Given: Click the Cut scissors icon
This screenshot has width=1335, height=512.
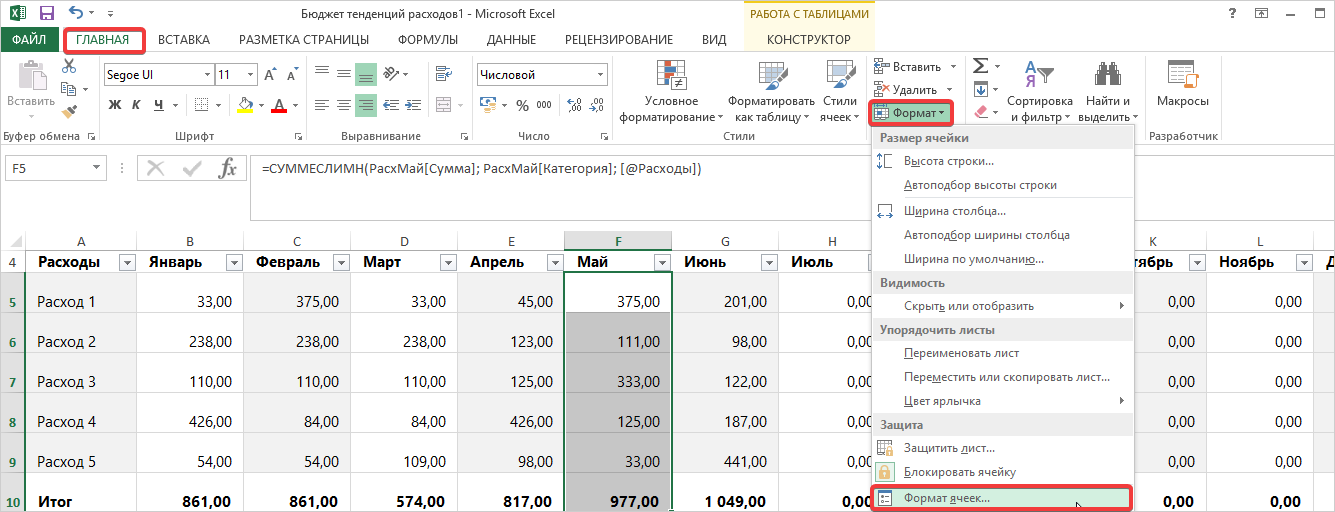Looking at the screenshot, I should (69, 66).
